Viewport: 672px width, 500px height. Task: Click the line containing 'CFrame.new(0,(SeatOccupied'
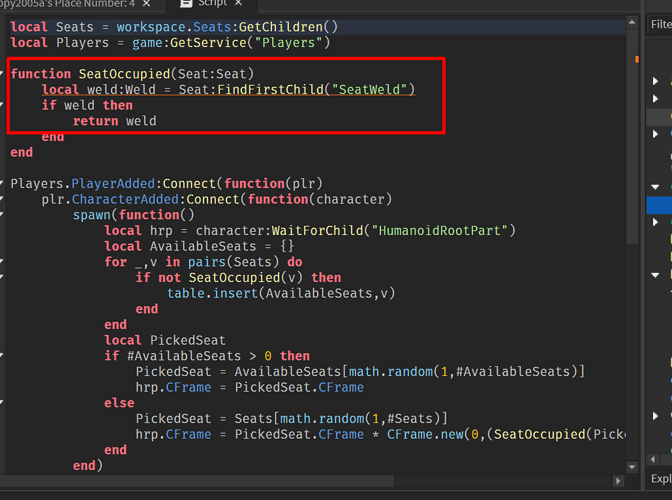coord(381,434)
